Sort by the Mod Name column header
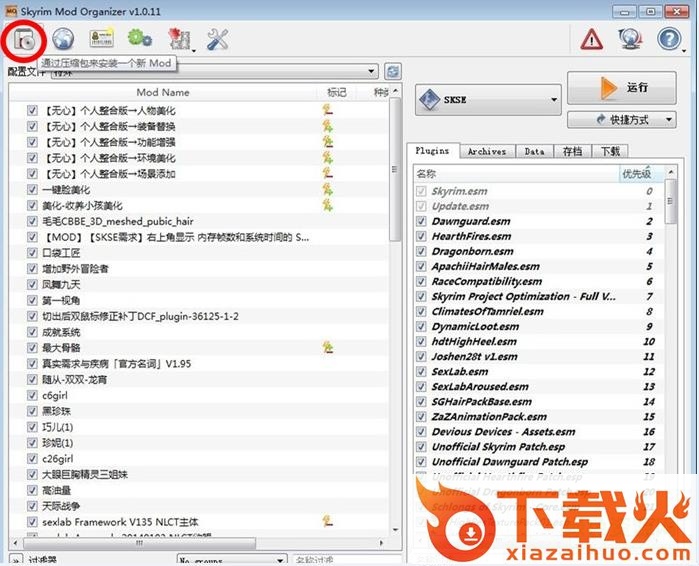This screenshot has height=566, width=699. 162,93
